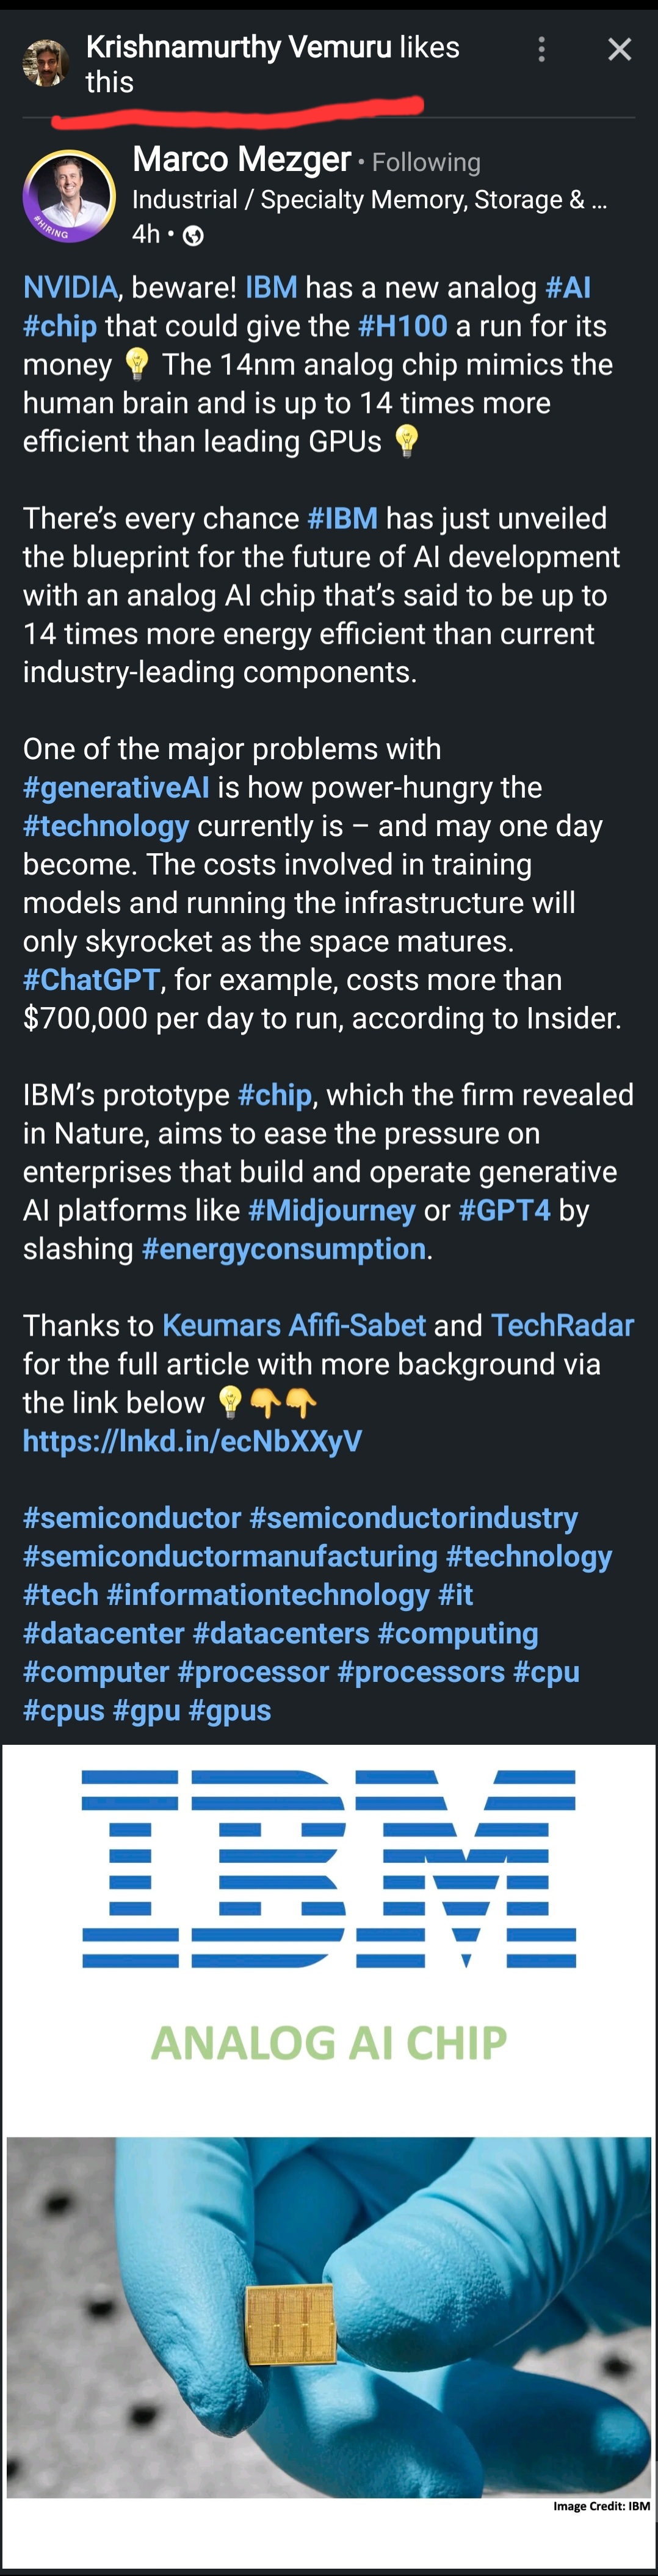Screen dimensions: 658x2576
Task: Open the IBM logo image
Action: coord(329,1868)
